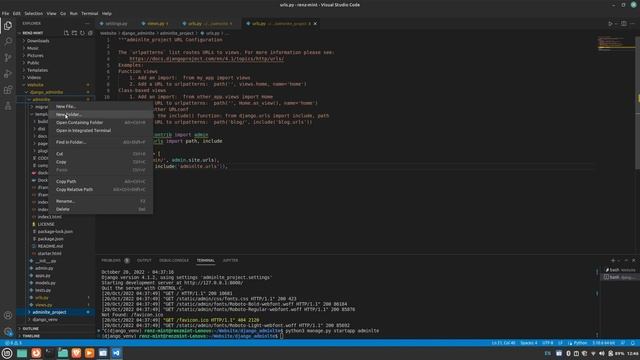640x360 pixels.
Task: Create a new terminal with plus icon
Action: (x=613, y=260)
